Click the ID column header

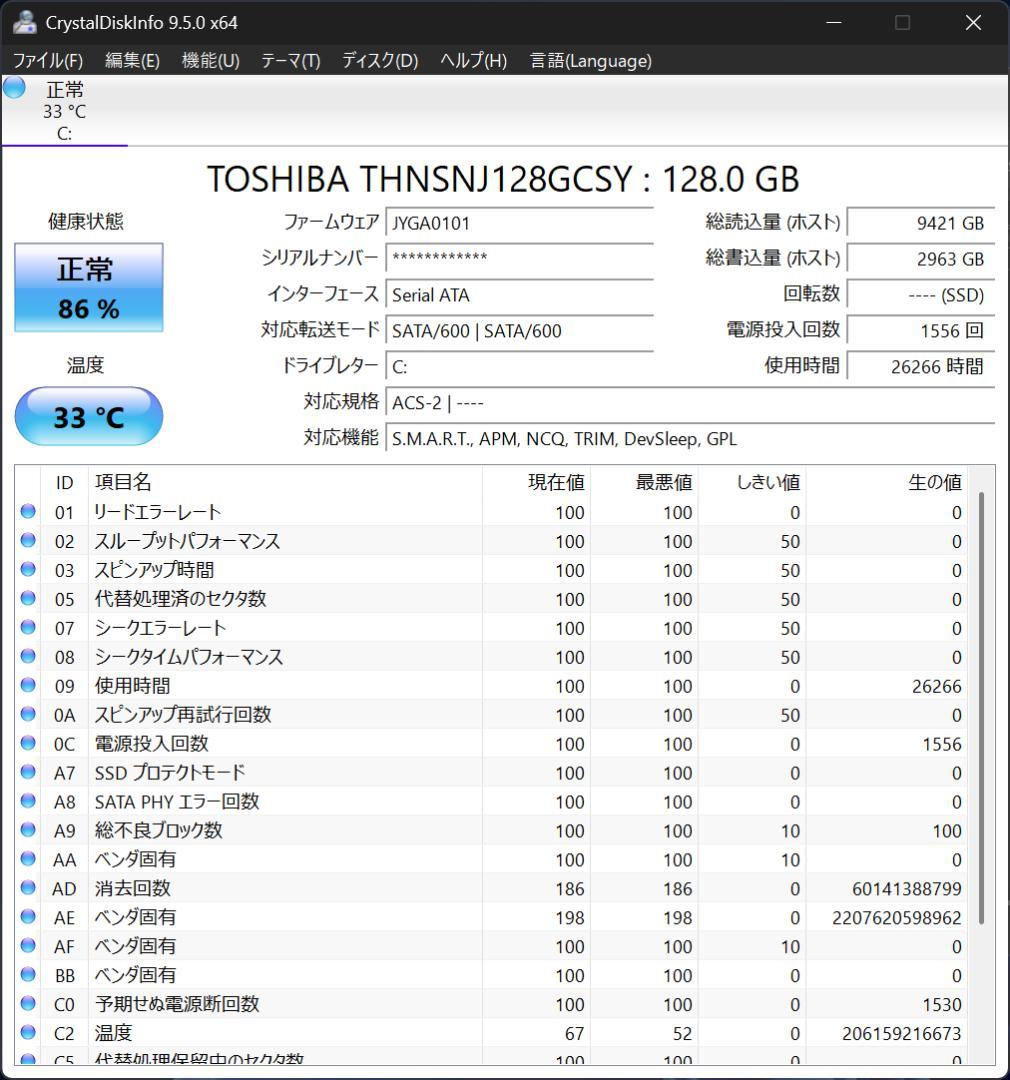(65, 482)
